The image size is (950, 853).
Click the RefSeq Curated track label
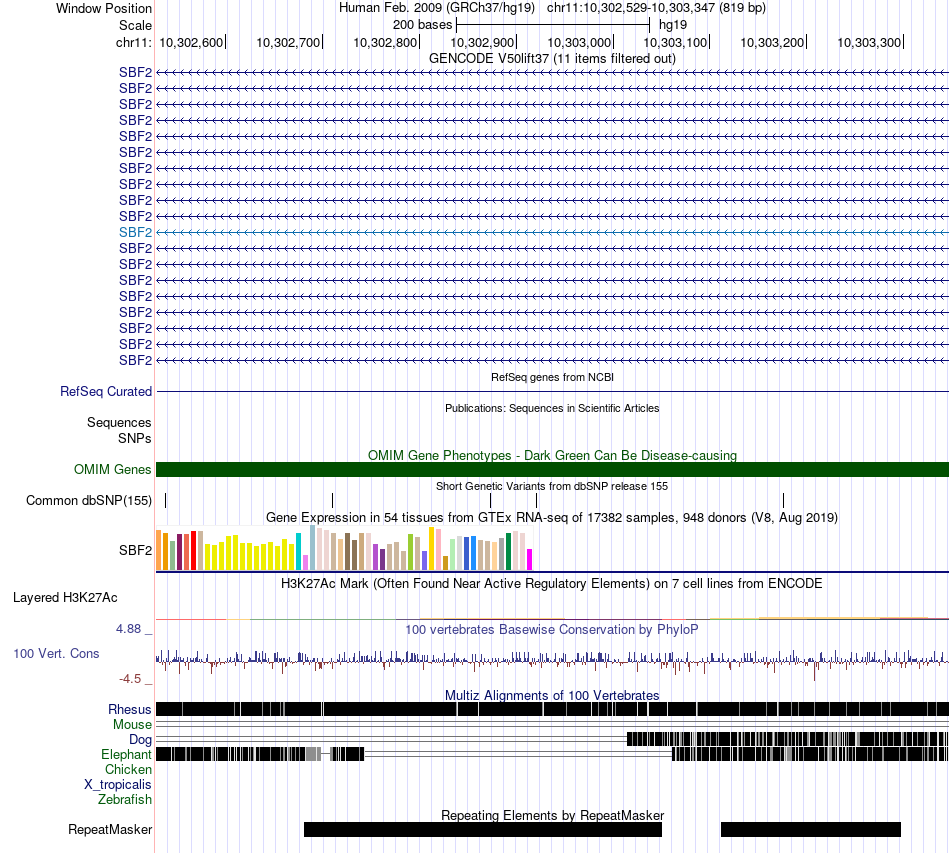click(106, 391)
